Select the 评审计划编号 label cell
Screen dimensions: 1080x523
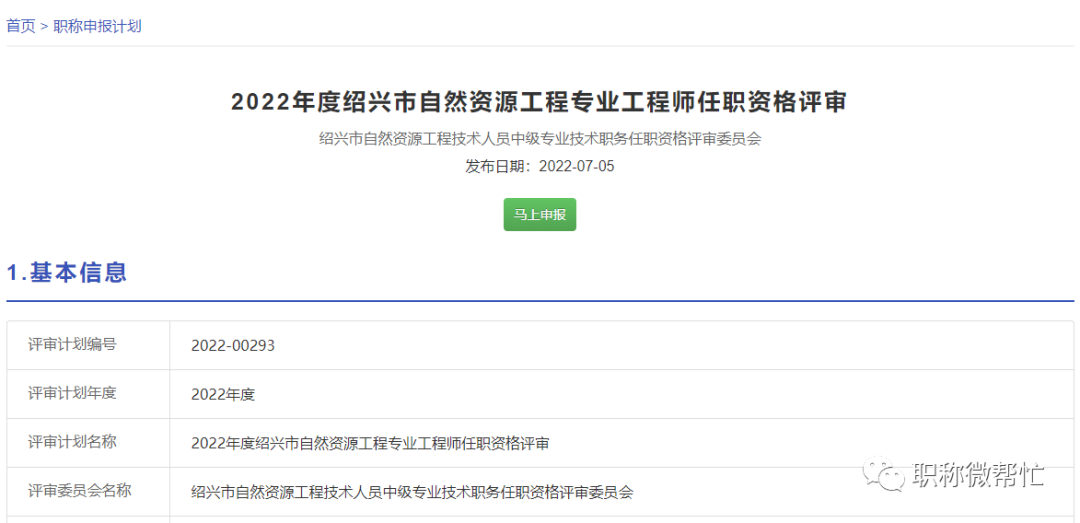pyautogui.click(x=89, y=345)
